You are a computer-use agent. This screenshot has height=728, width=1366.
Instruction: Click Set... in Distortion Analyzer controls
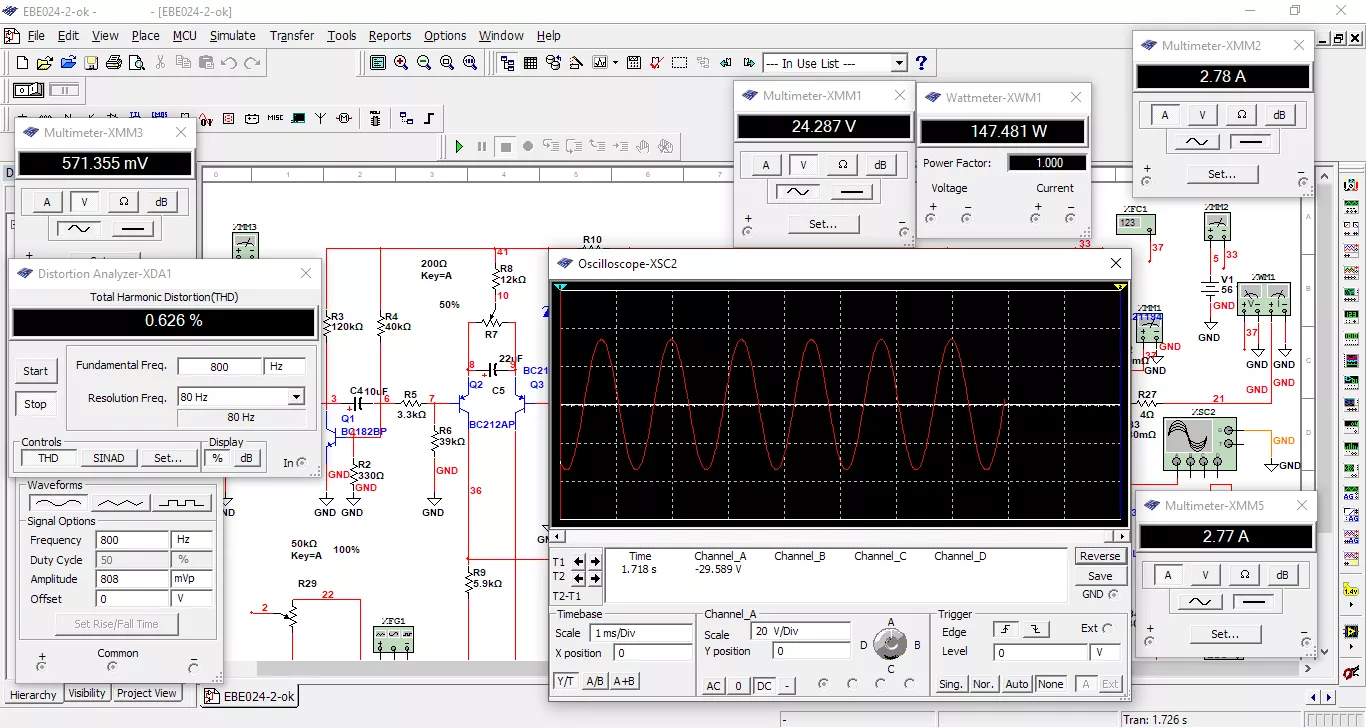click(168, 458)
